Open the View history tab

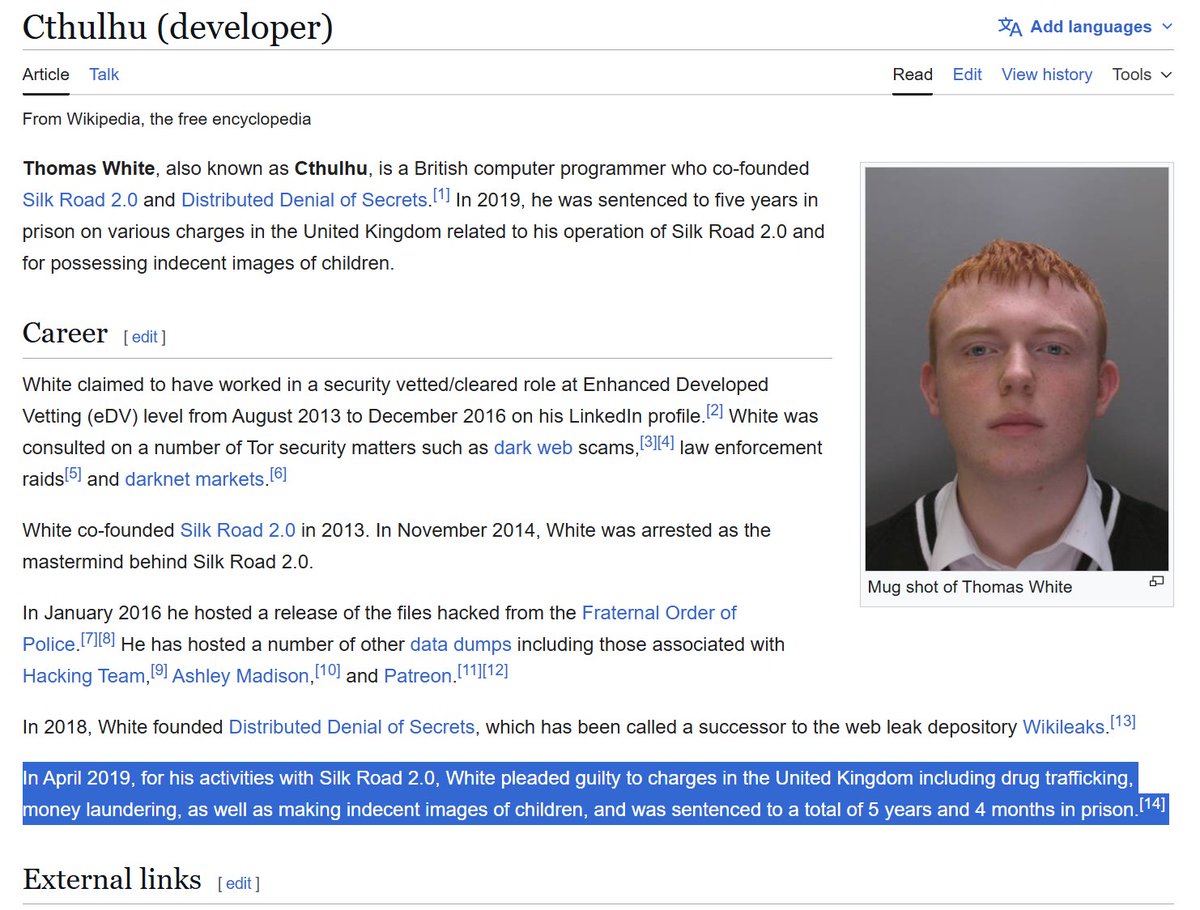1047,74
